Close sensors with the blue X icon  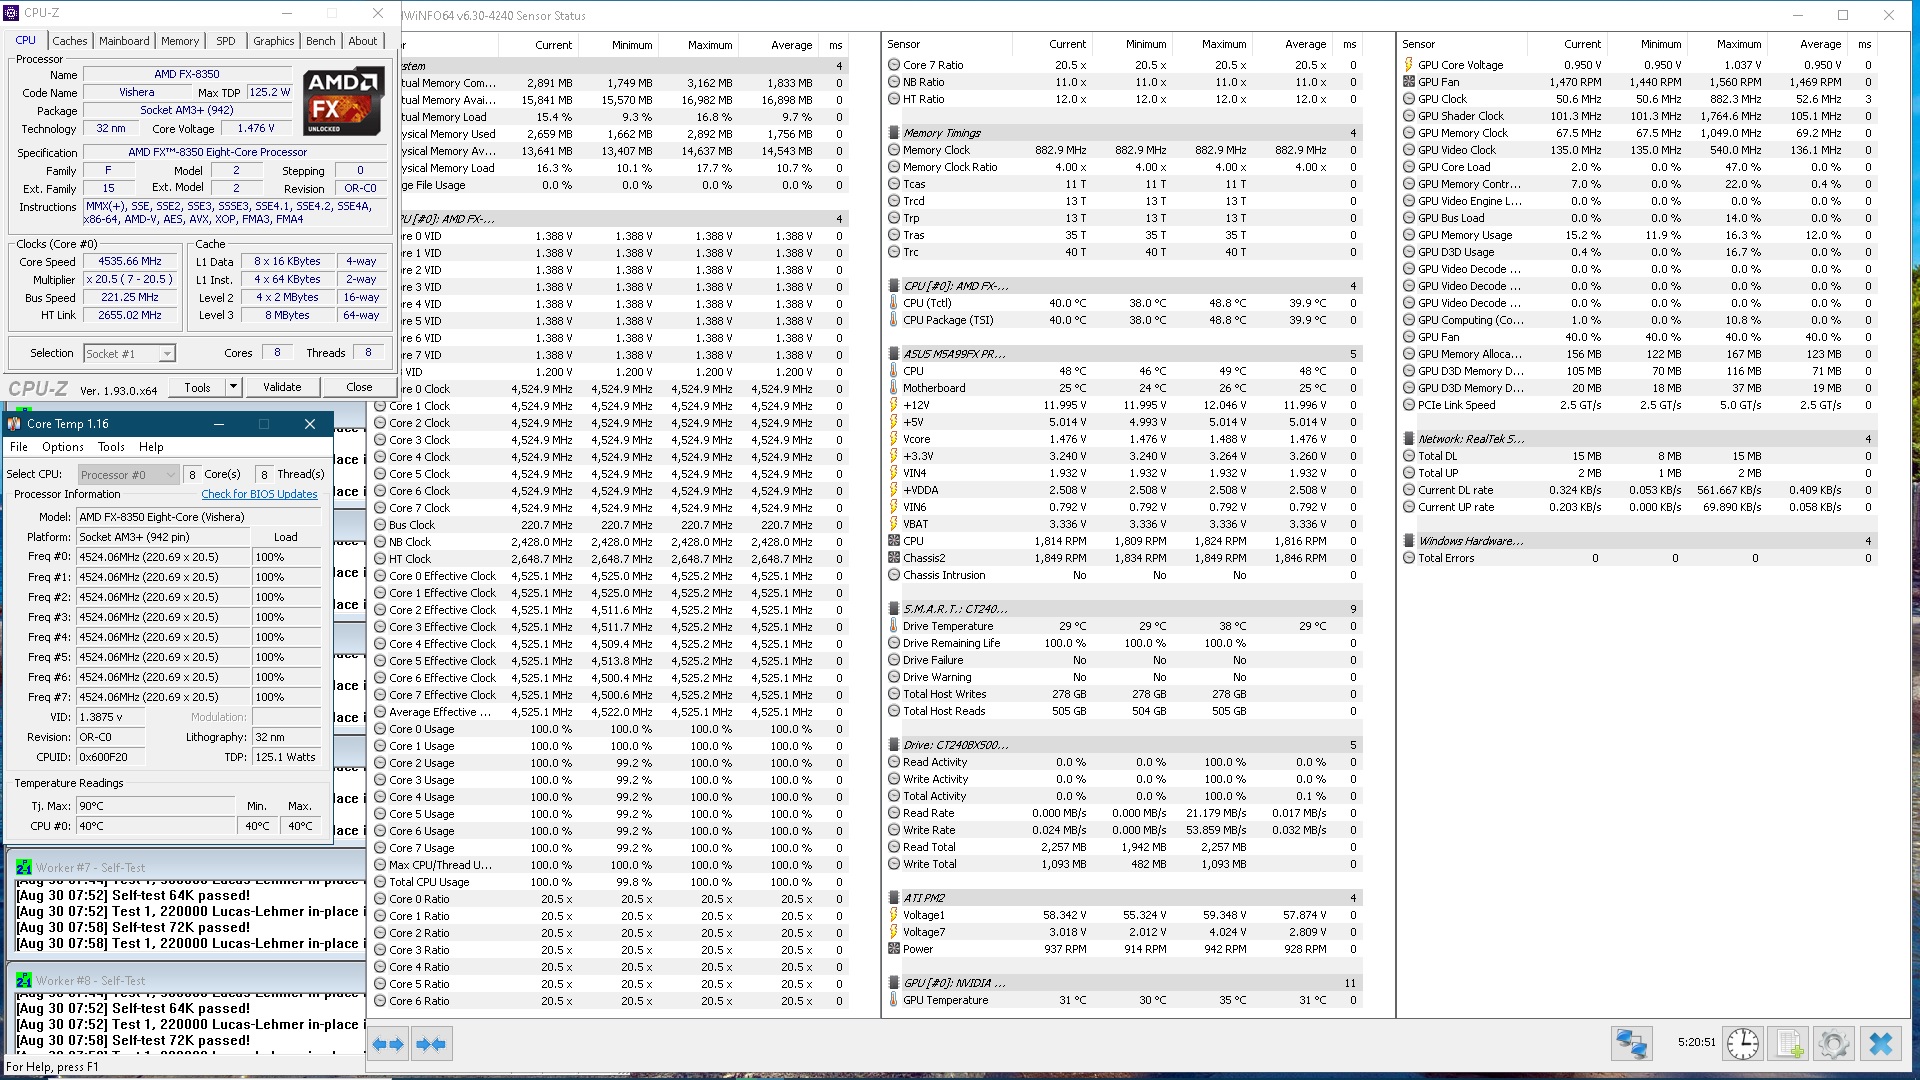point(1880,1044)
